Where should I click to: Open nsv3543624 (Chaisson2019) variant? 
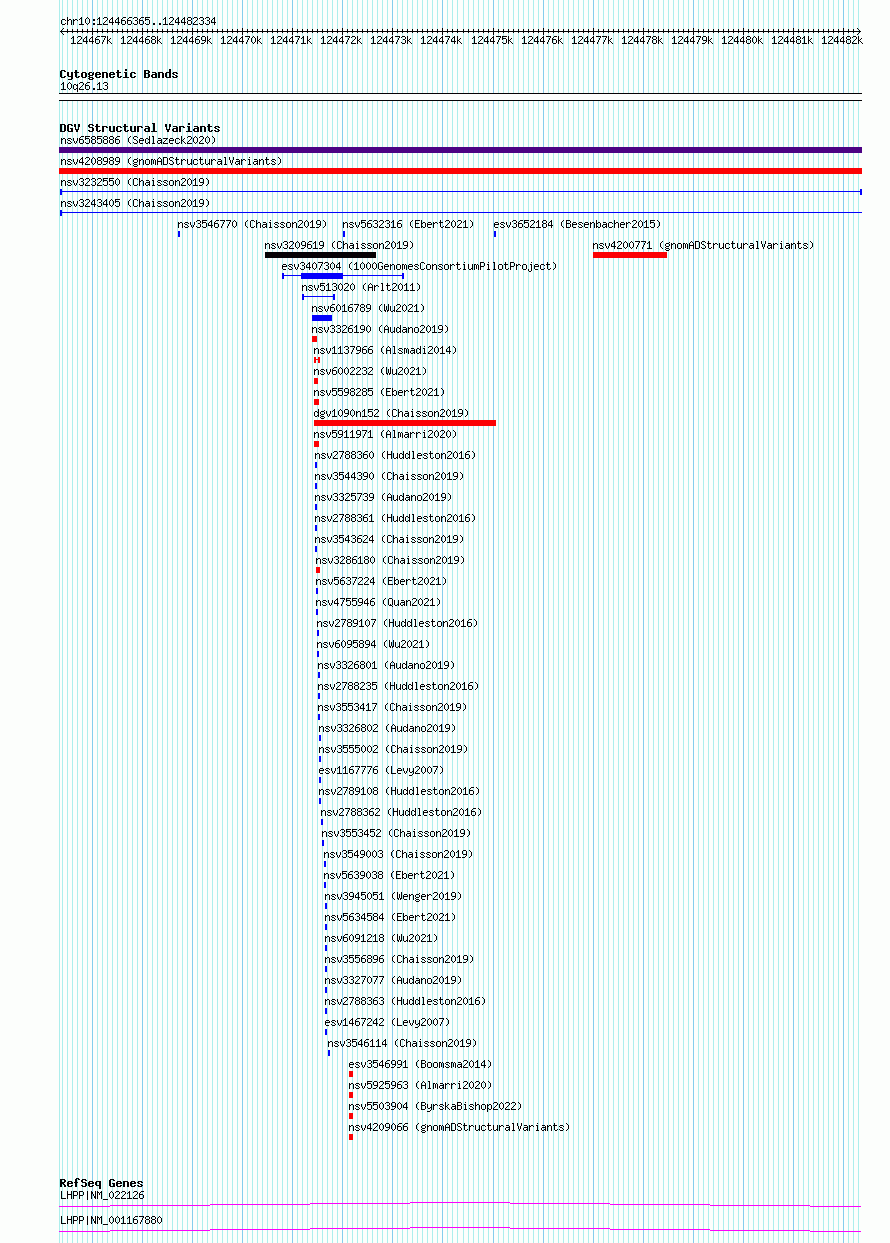(389, 540)
